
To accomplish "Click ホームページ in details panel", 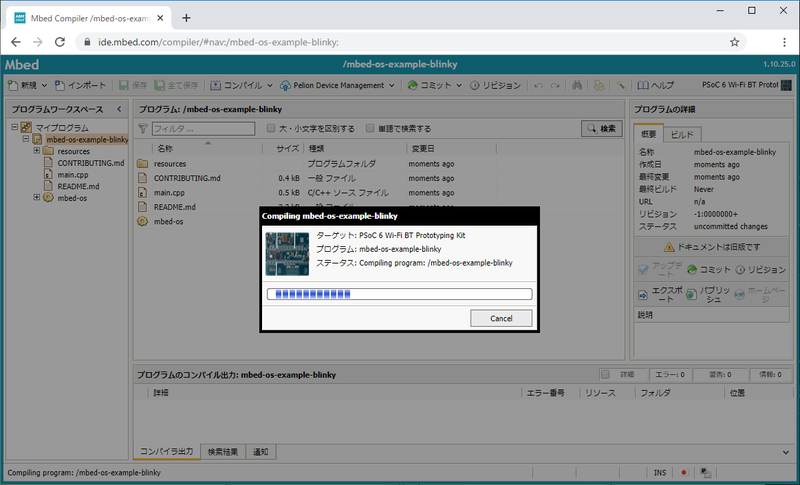I will pos(761,294).
